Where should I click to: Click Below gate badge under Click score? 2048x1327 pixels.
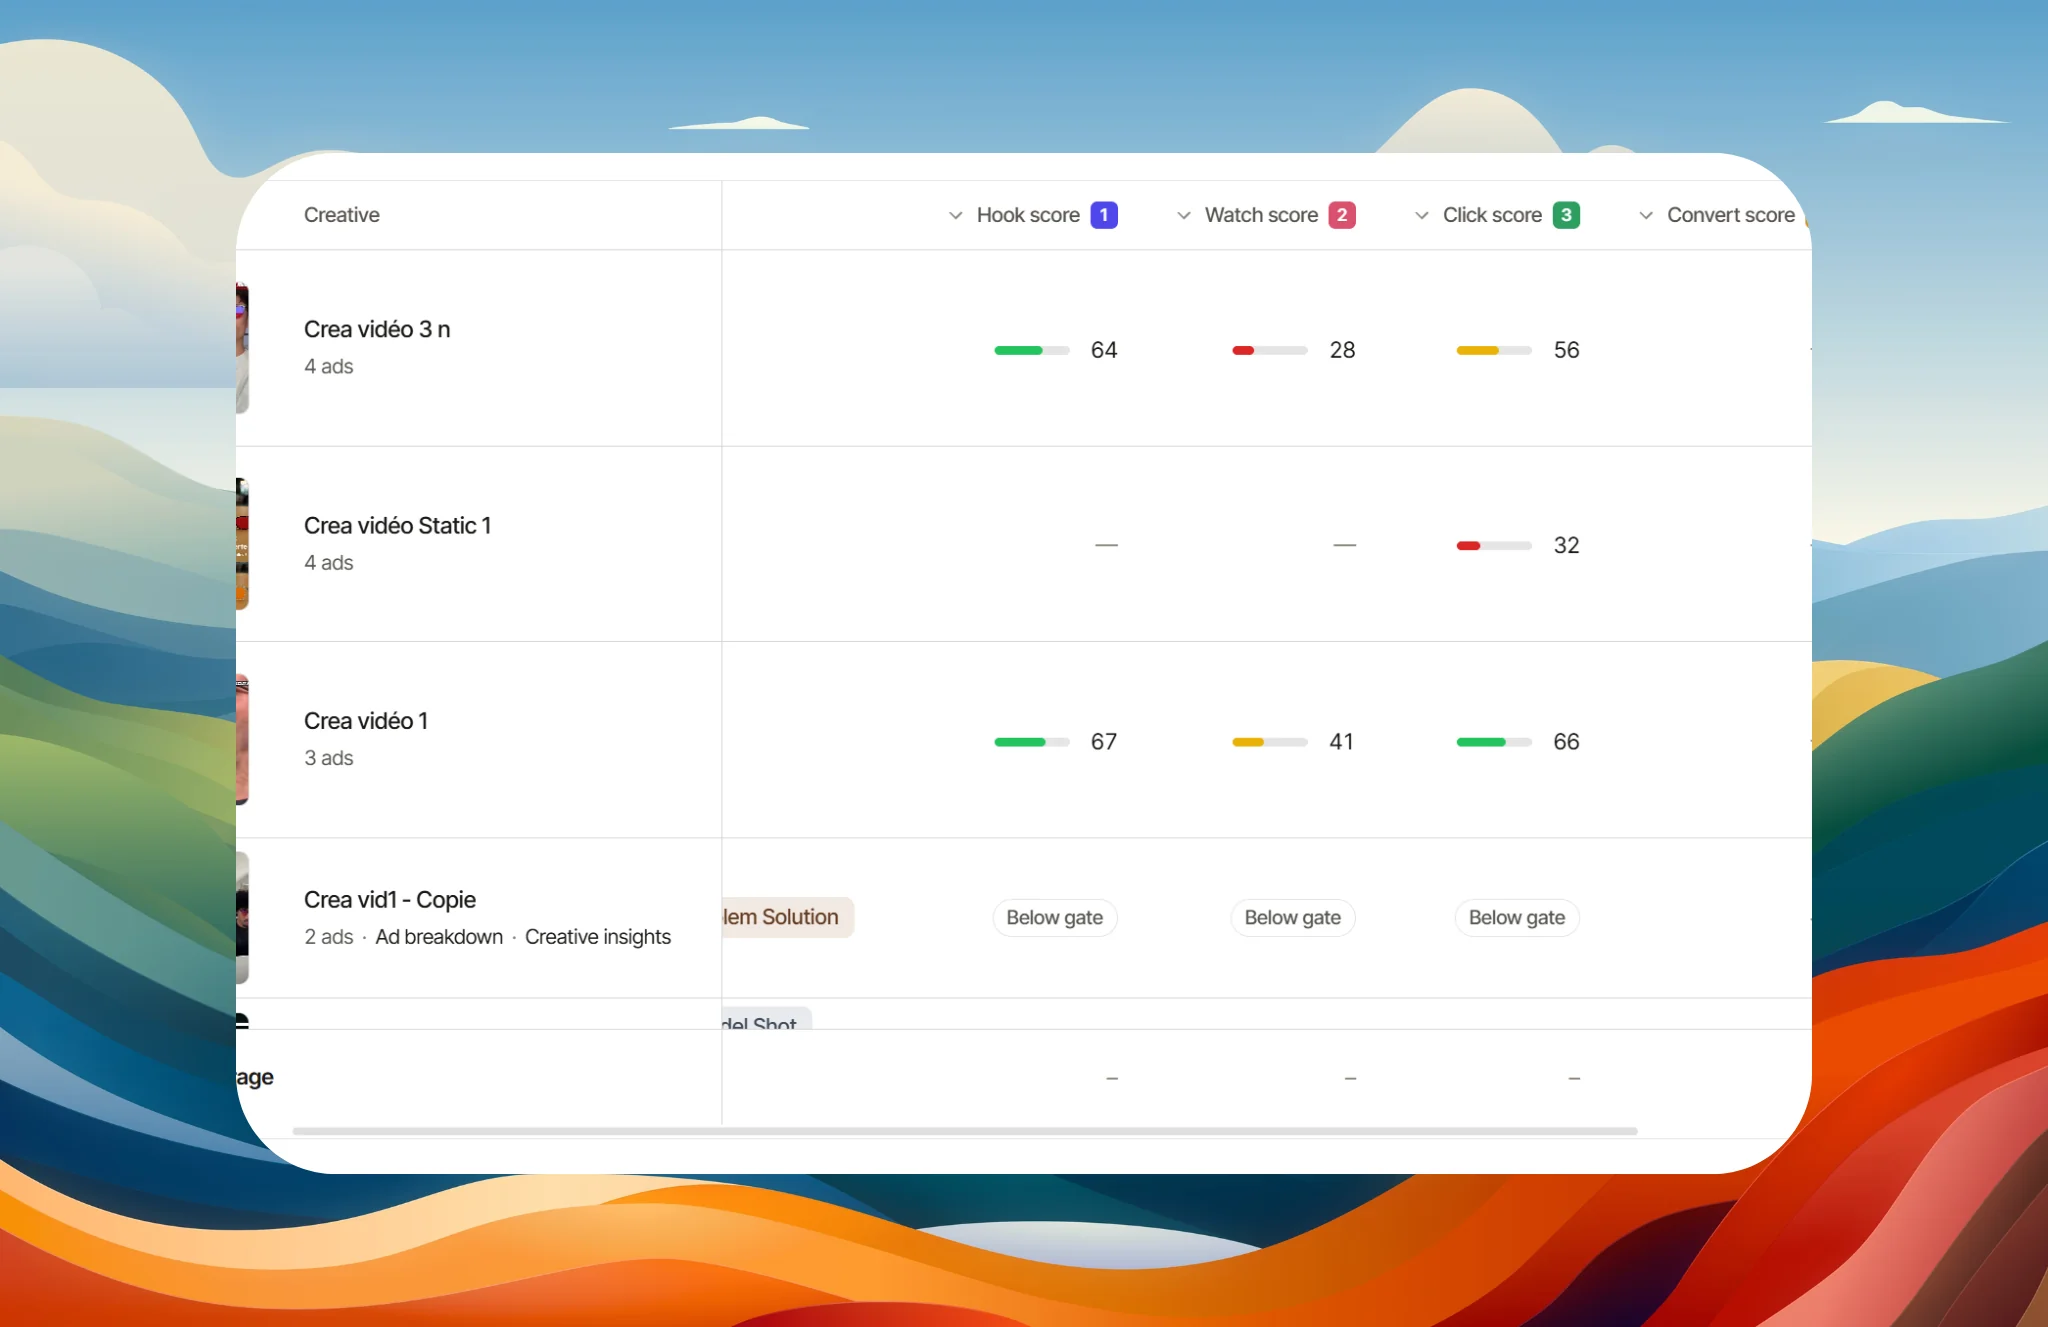point(1517,918)
